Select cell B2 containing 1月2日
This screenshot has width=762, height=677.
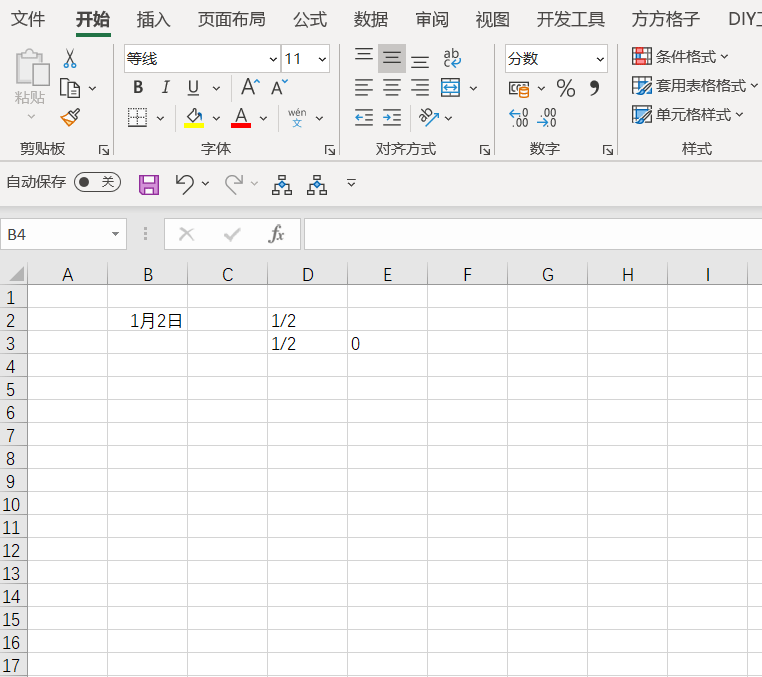click(148, 320)
